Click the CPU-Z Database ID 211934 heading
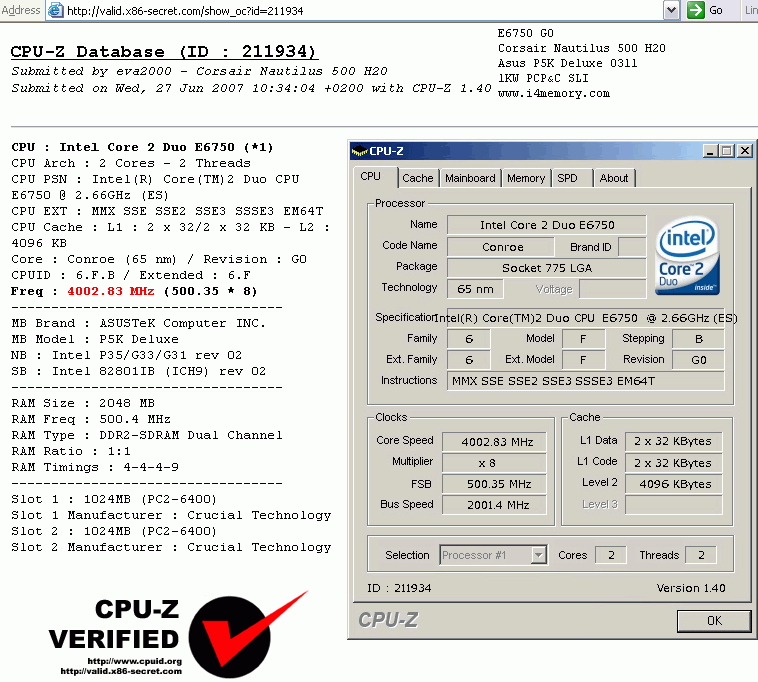The image size is (758, 682). point(164,51)
